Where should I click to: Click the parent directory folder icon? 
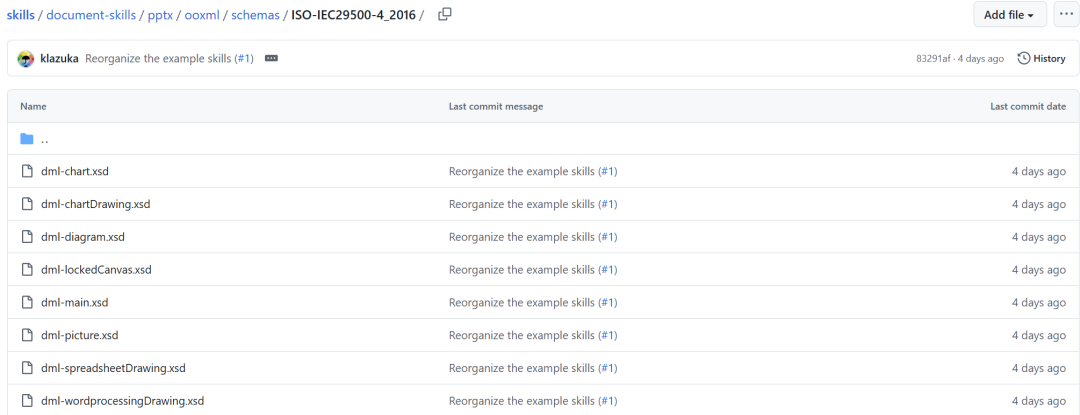point(27,139)
